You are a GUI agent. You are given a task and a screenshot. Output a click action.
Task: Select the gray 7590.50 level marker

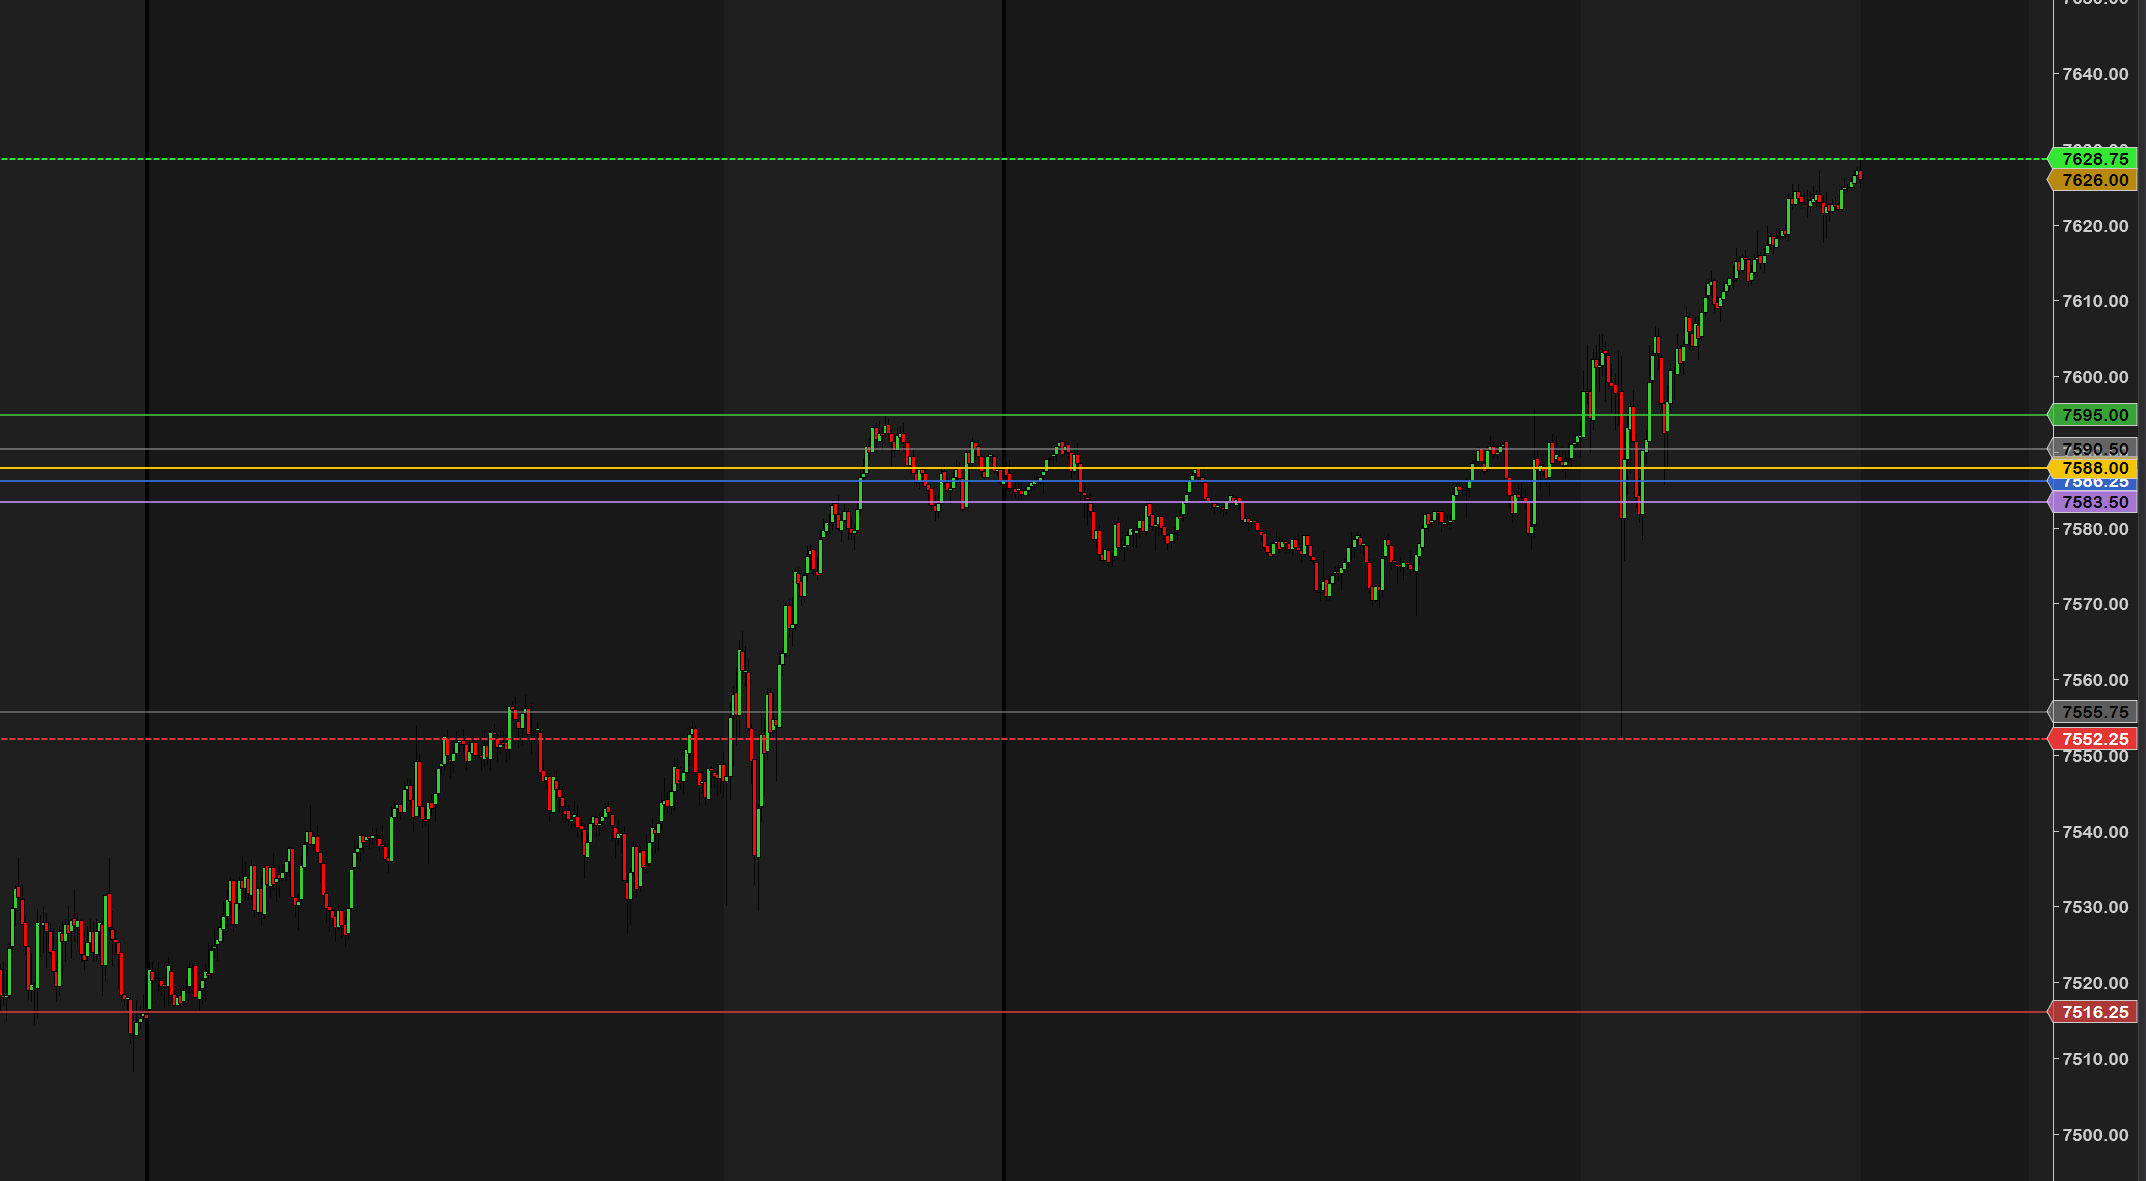[2093, 449]
